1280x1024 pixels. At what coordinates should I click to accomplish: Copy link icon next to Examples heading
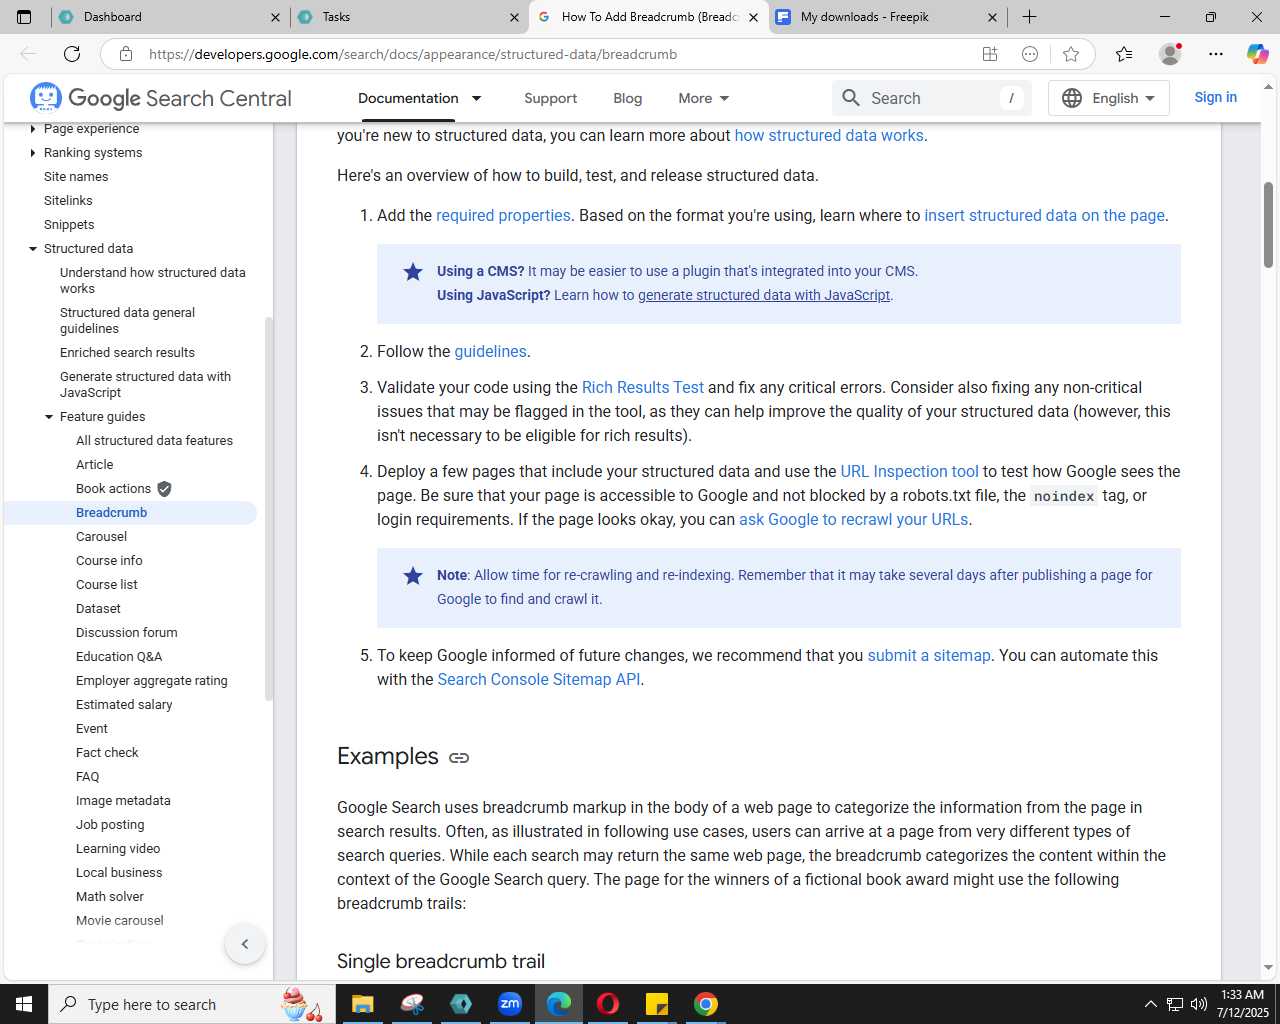coord(459,758)
